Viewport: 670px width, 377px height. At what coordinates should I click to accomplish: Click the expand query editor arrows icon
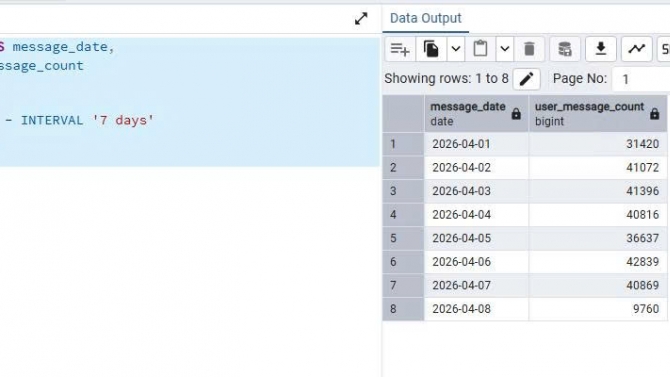coord(361,19)
